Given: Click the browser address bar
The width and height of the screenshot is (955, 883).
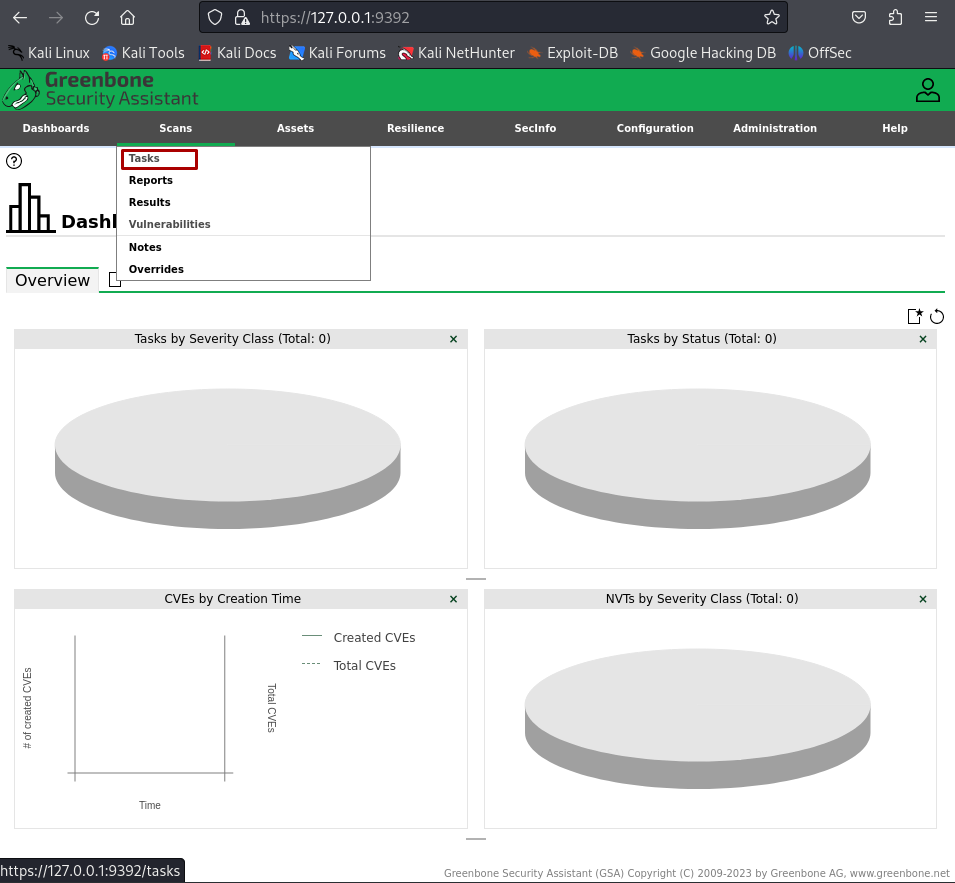Looking at the screenshot, I should tap(500, 17).
